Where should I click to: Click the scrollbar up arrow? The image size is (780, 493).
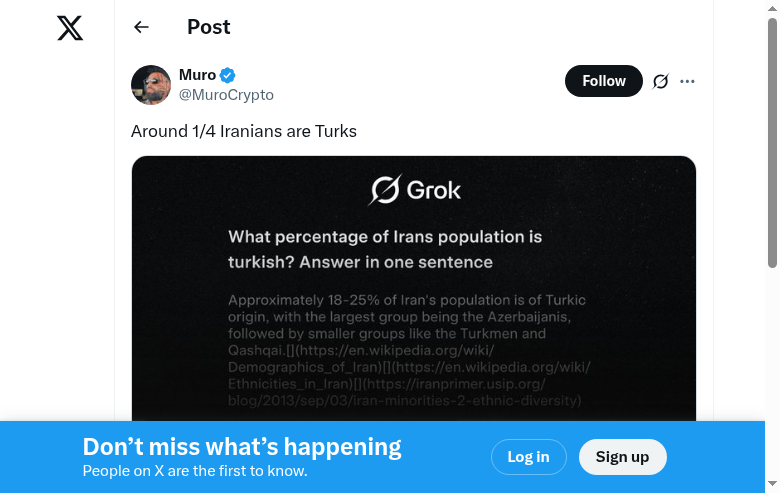(x=772, y=7)
